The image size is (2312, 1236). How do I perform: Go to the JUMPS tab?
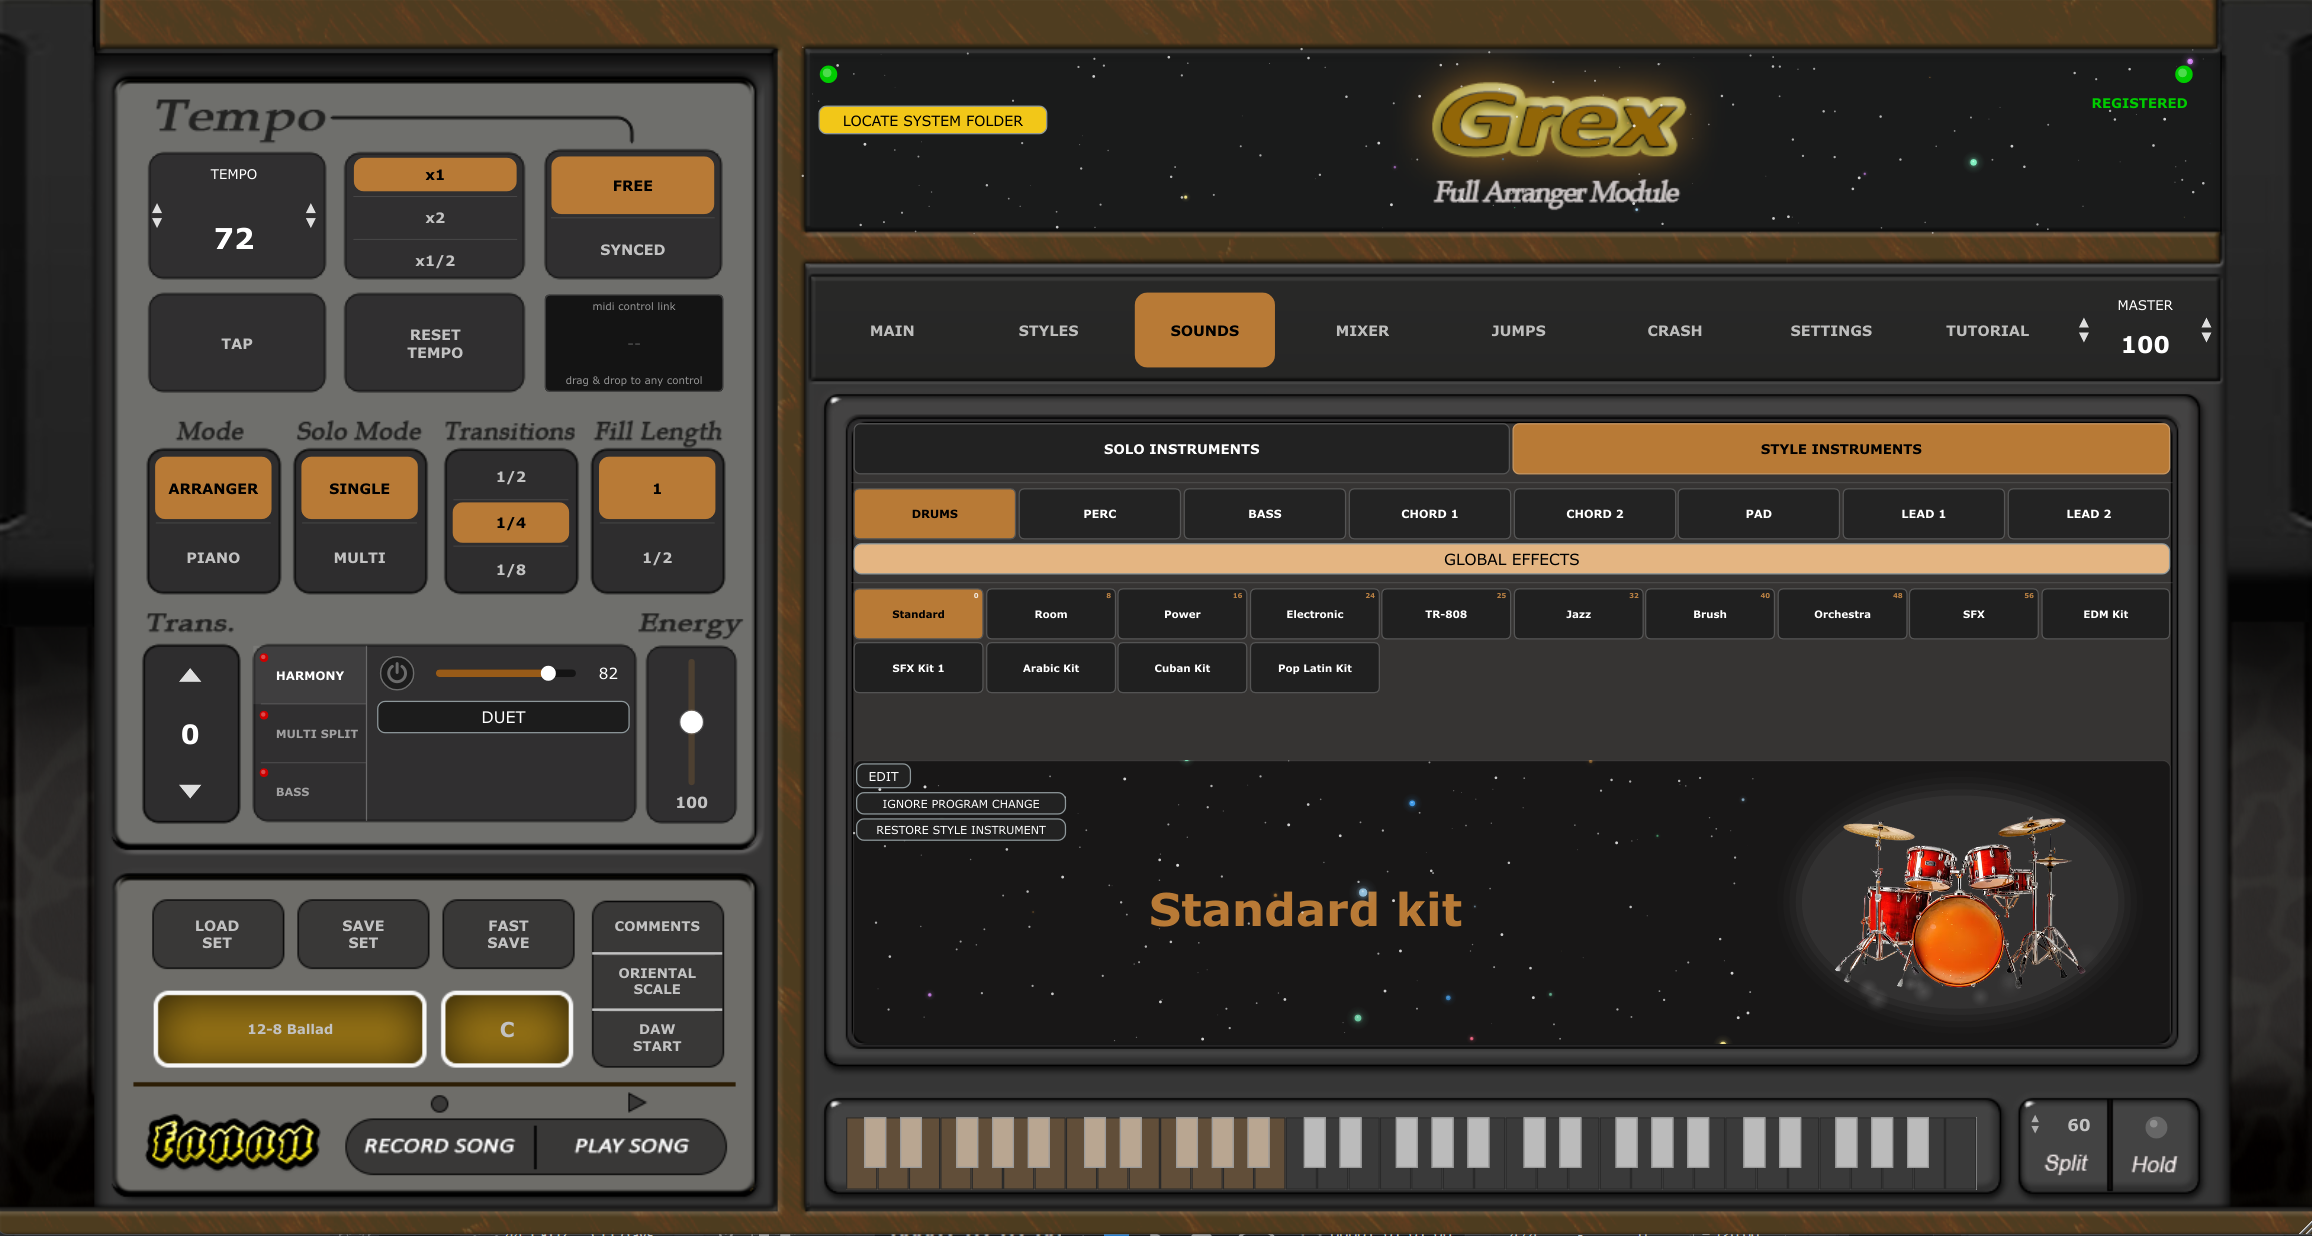(x=1518, y=330)
